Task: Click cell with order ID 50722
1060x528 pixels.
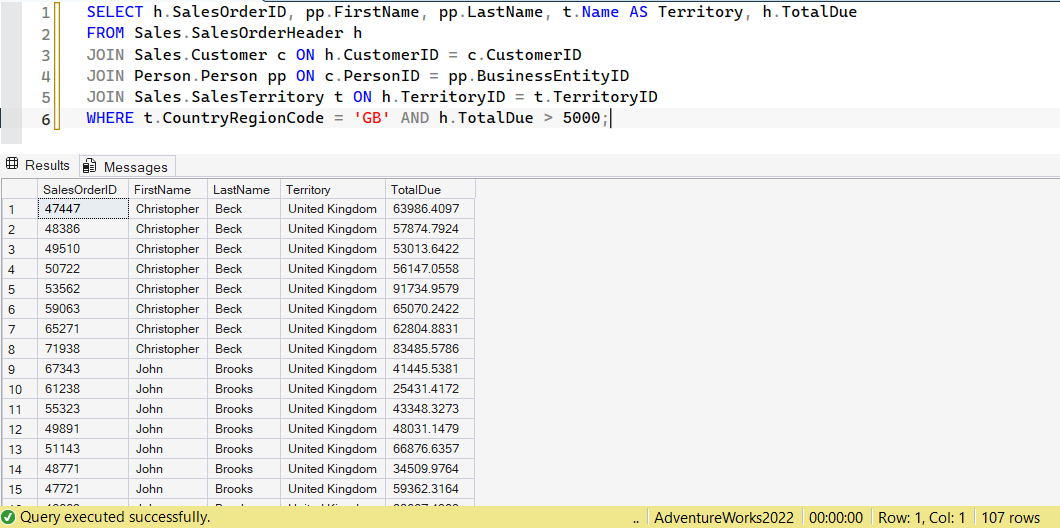Action: point(83,269)
